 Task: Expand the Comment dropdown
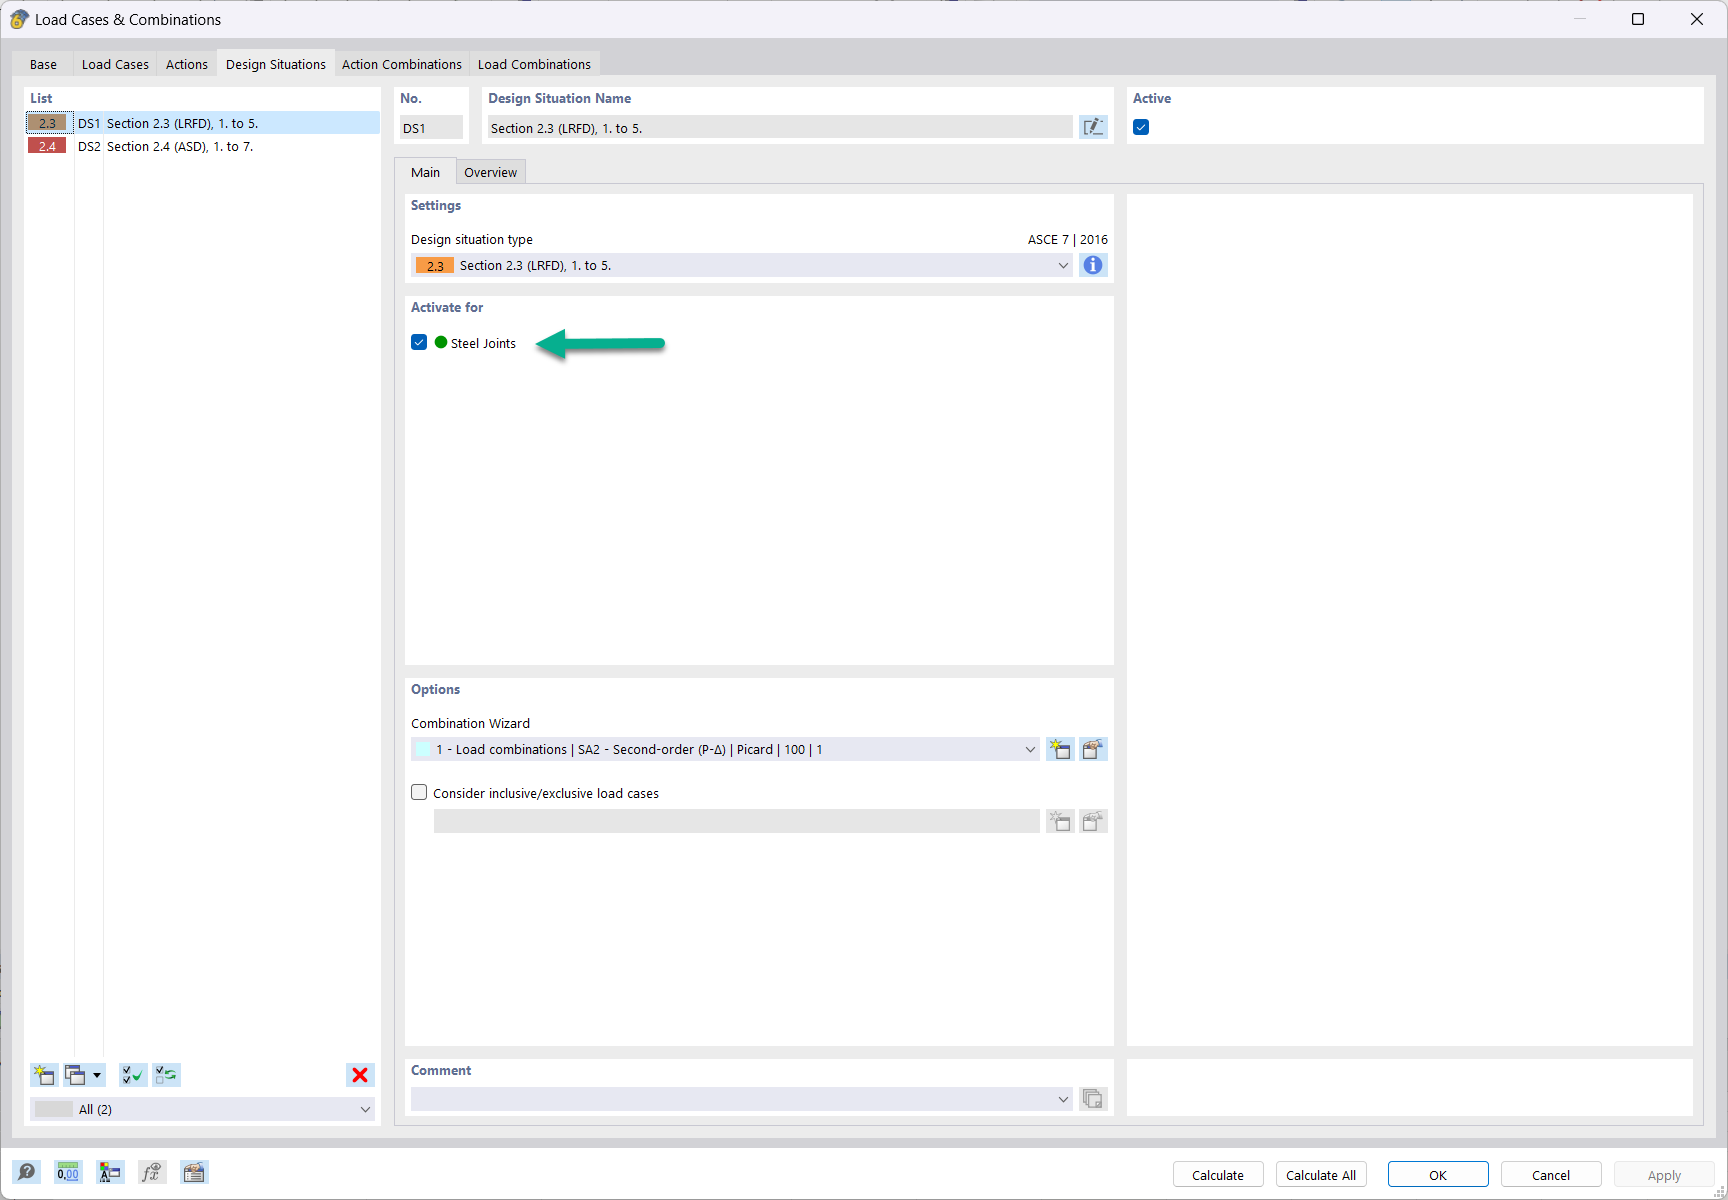tap(1063, 1099)
